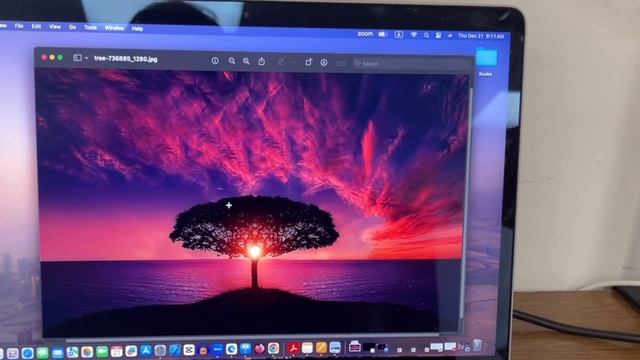Click the Thu Dec 21 date and time

481,36
